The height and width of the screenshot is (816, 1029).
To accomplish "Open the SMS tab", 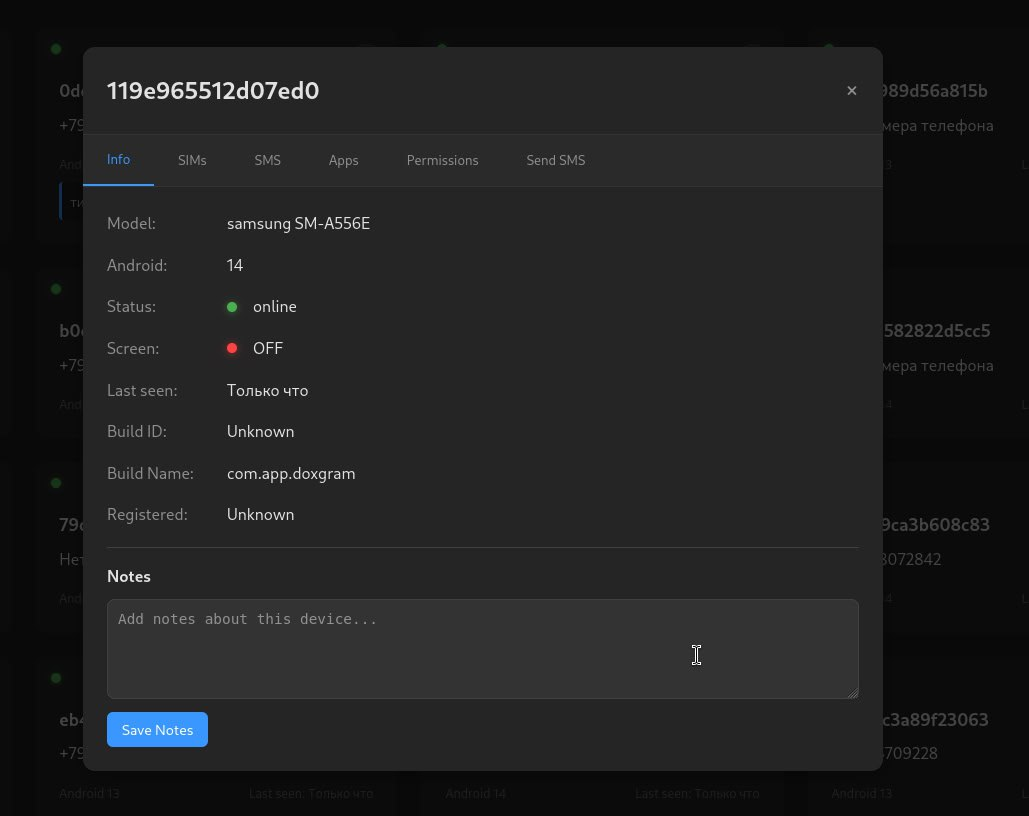I will coord(267,160).
